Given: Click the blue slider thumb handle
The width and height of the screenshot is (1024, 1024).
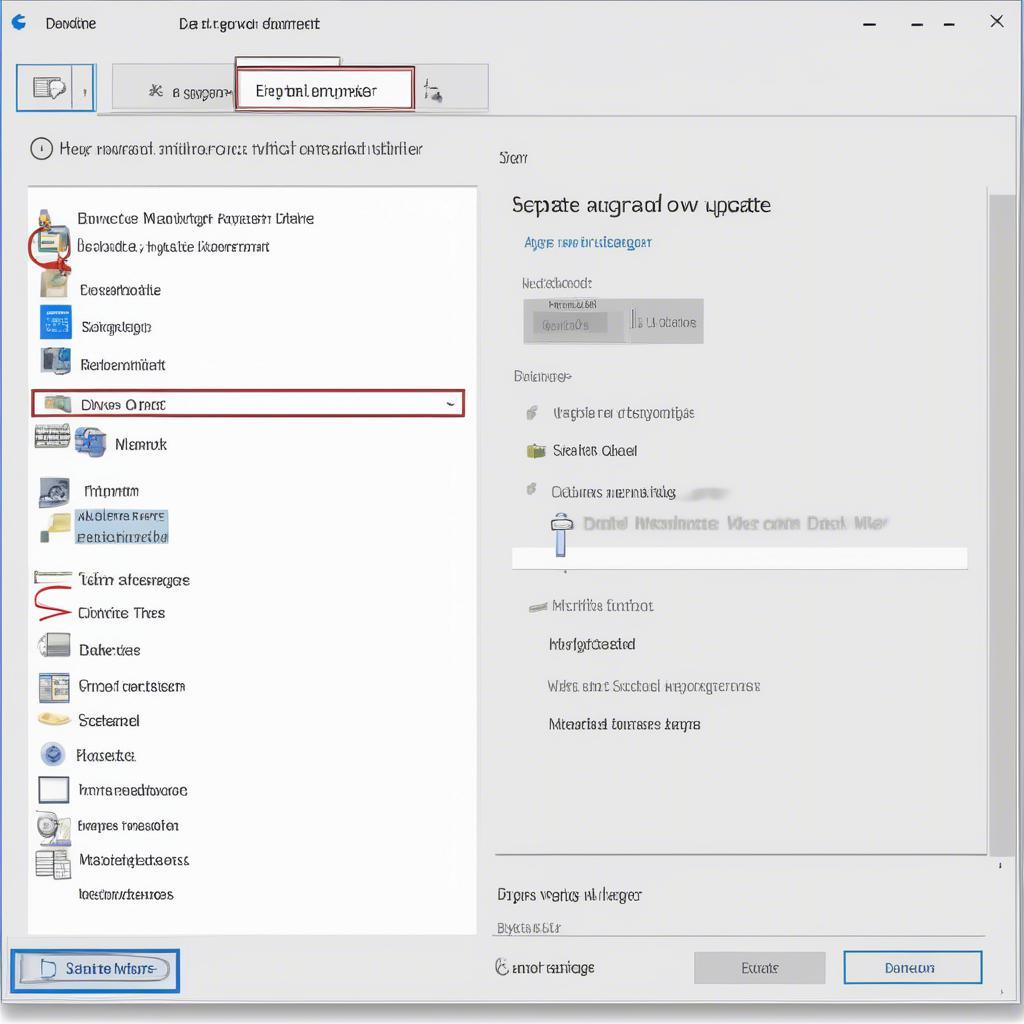Looking at the screenshot, I should coord(562,534).
